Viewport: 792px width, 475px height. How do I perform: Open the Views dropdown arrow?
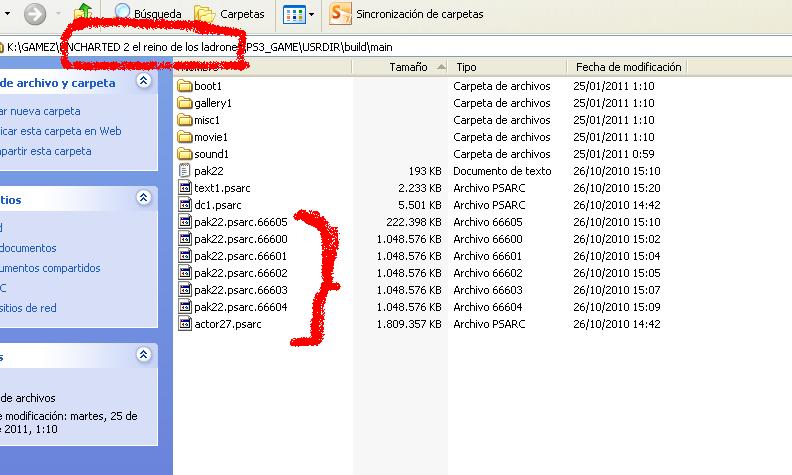tap(312, 14)
